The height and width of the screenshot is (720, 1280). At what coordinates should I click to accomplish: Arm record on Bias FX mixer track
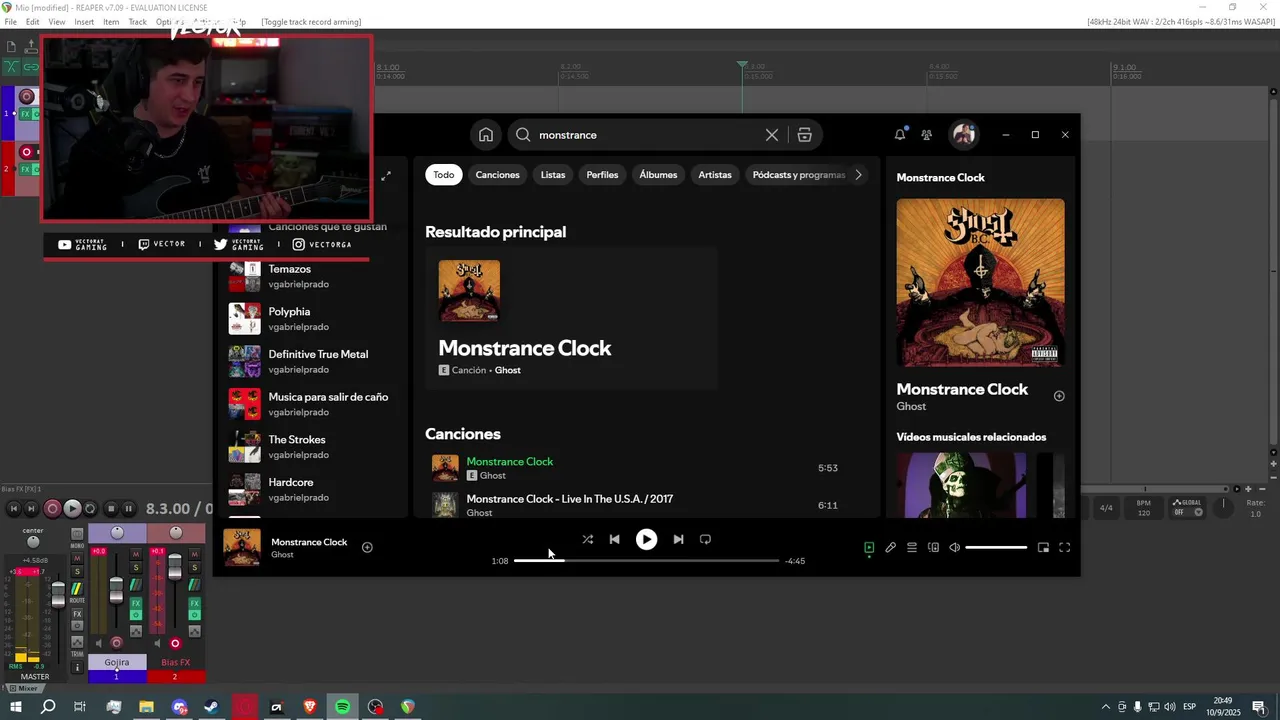[175, 643]
